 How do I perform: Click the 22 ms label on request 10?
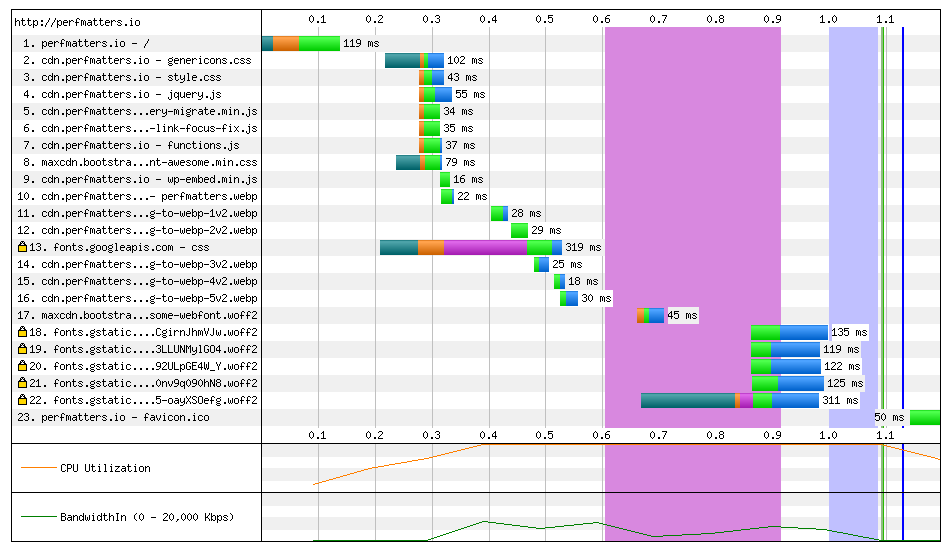click(472, 196)
